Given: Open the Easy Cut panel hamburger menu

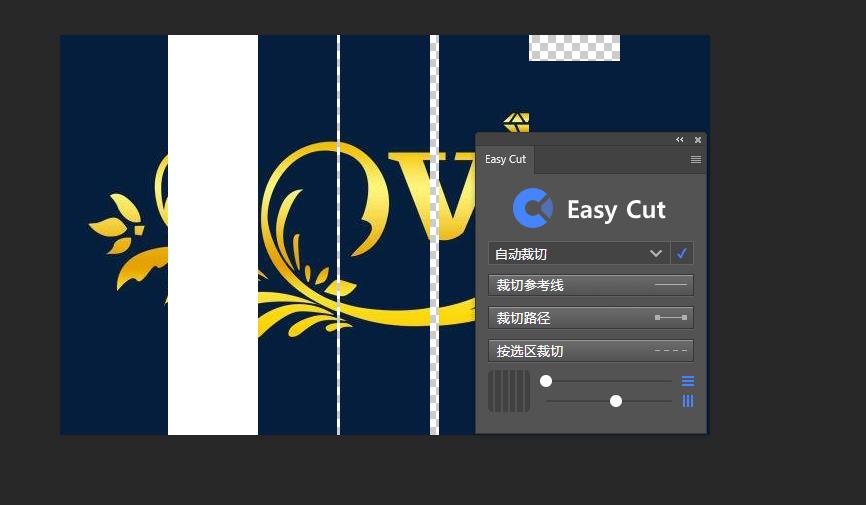Looking at the screenshot, I should pos(696,160).
